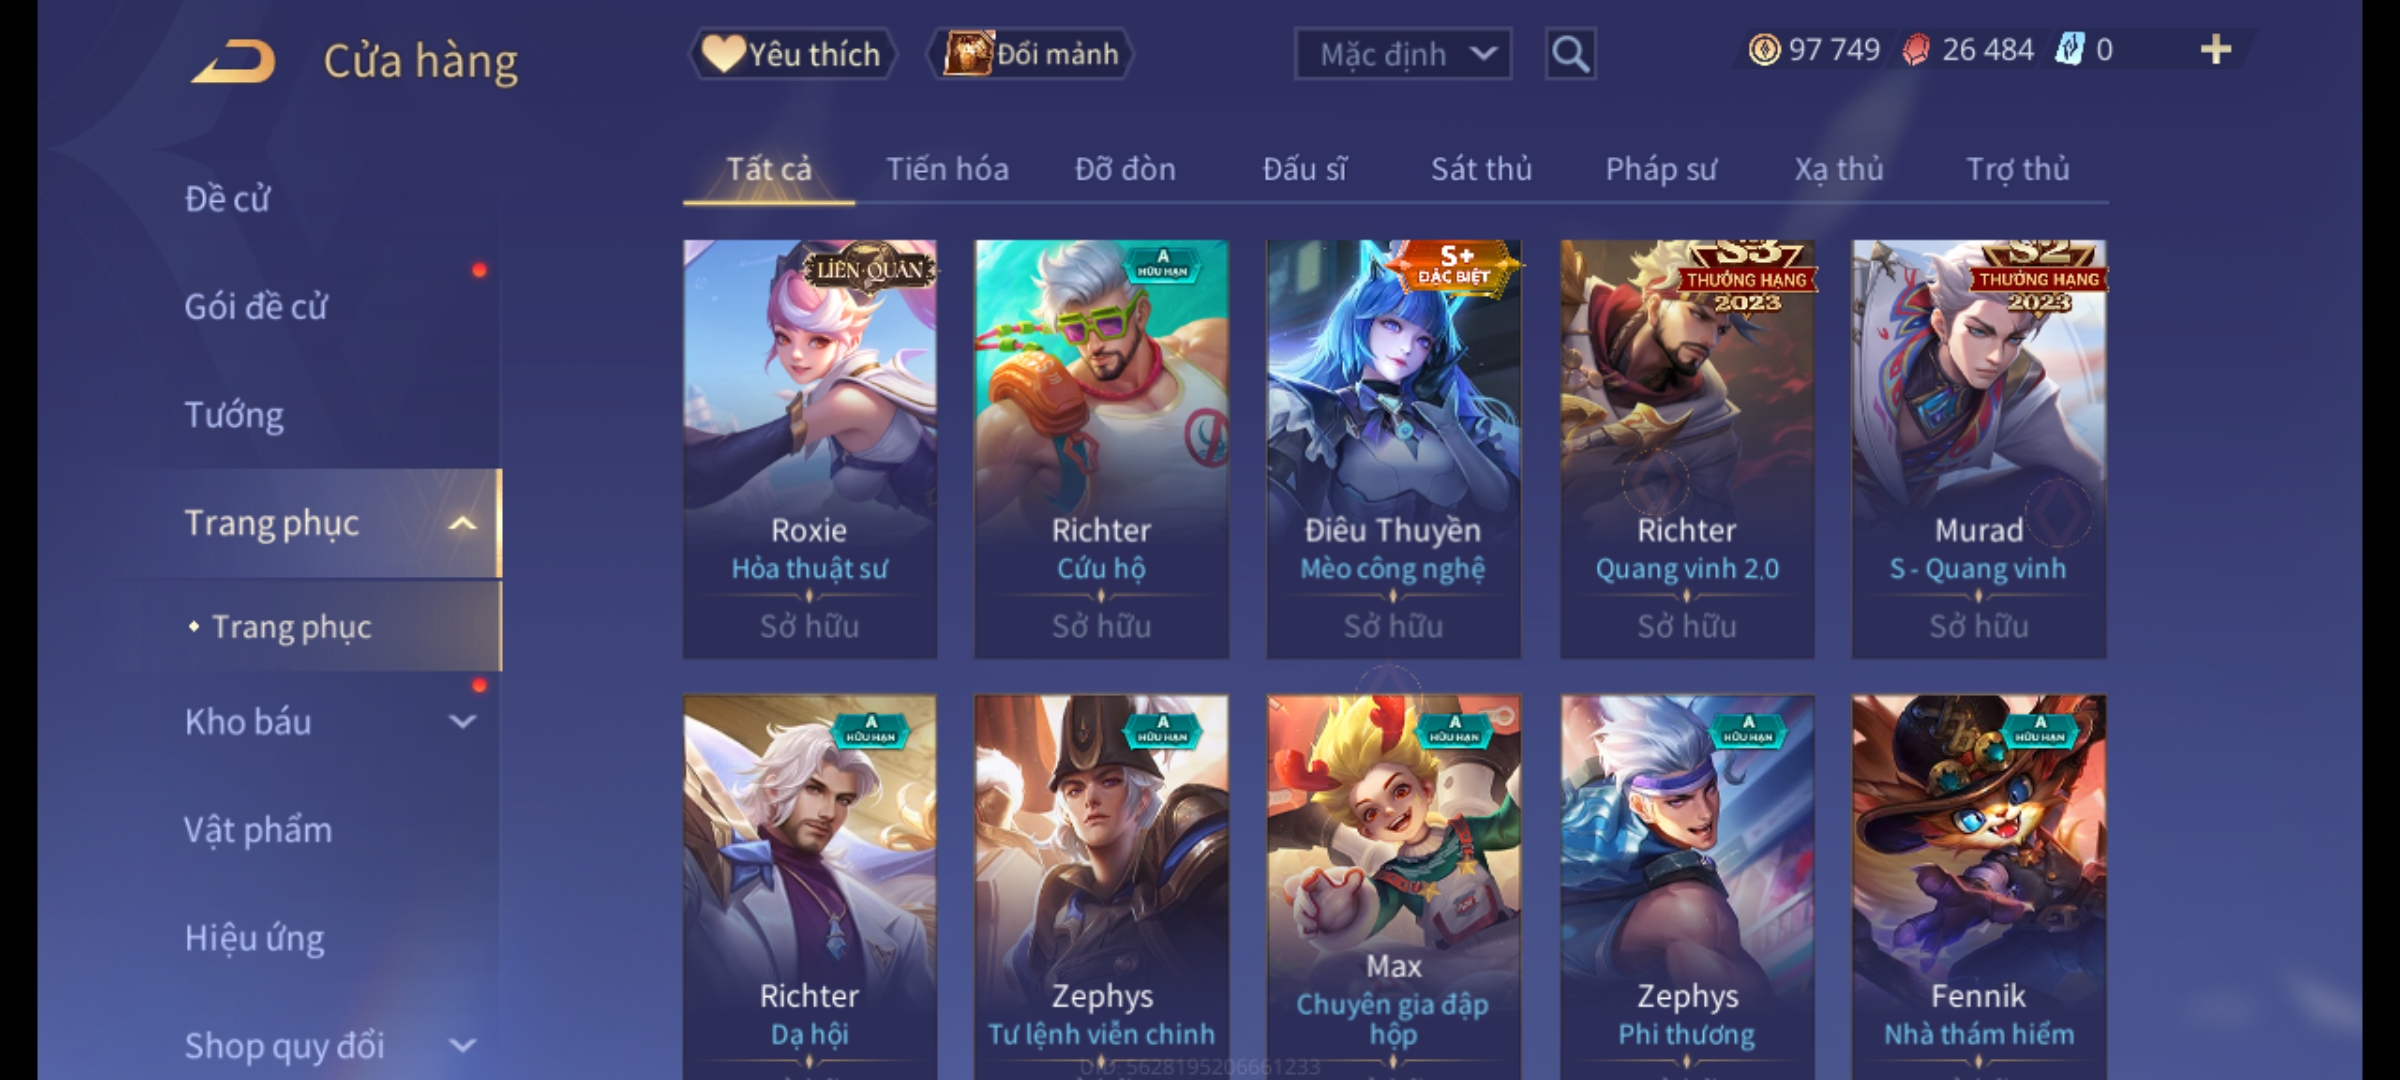Select Roxie Họa thuật sư skin card
Screen dimensions: 2400x1080
[810, 449]
